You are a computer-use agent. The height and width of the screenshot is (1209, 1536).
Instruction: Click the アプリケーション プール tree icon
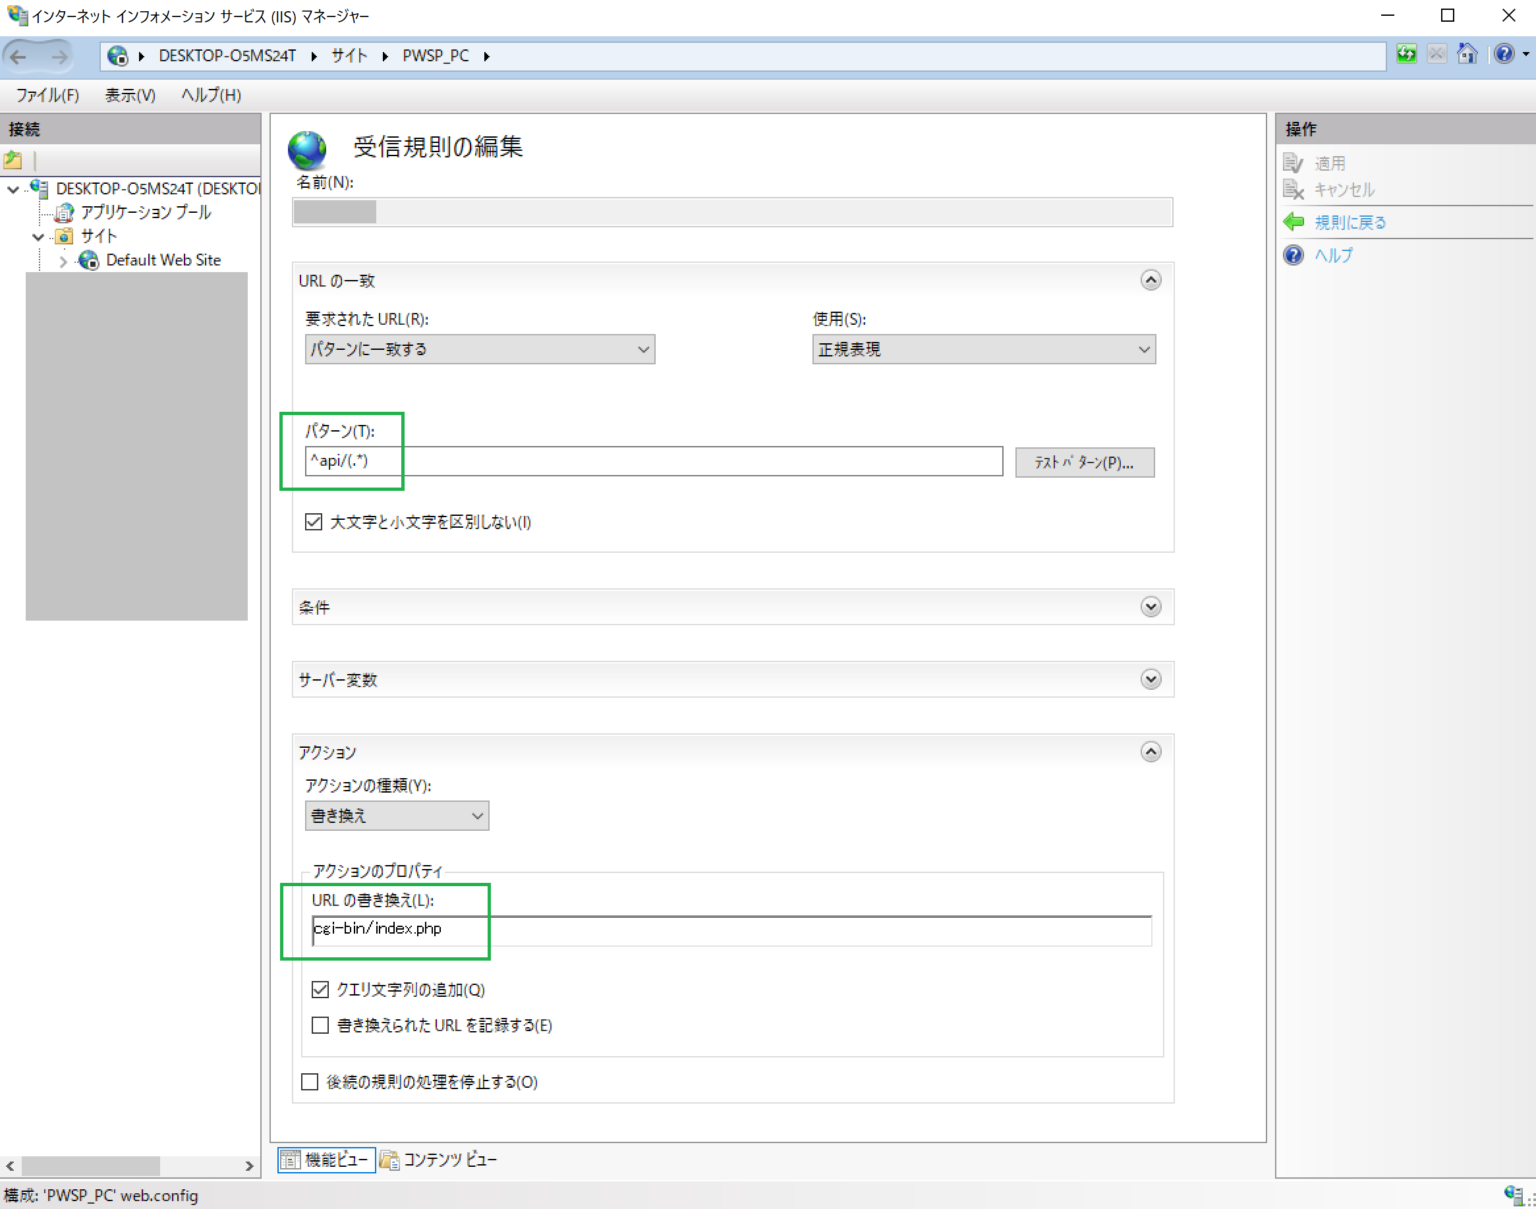(x=64, y=212)
